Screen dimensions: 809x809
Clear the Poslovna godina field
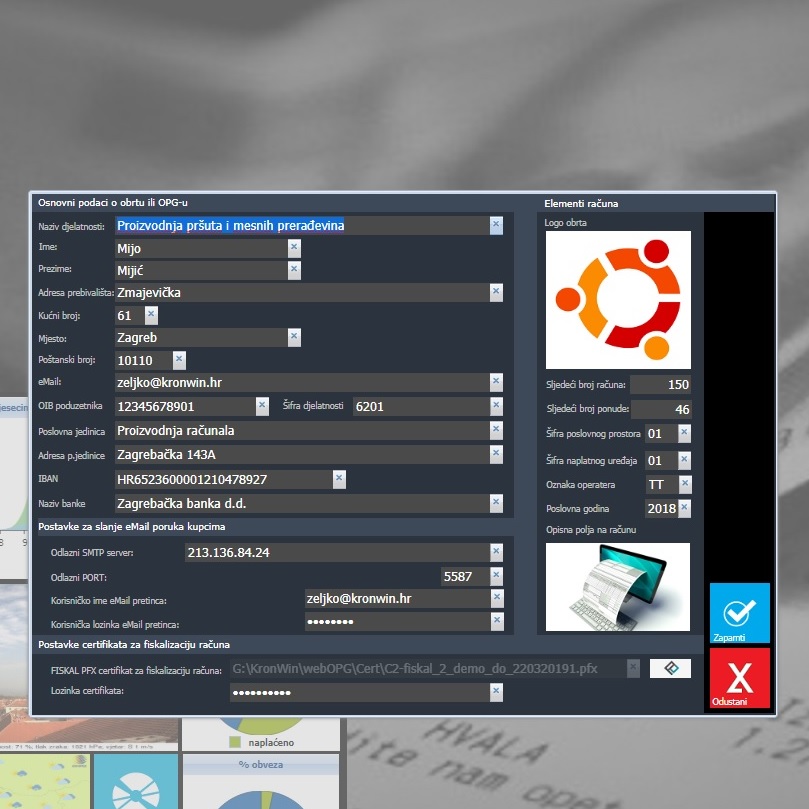pos(684,508)
